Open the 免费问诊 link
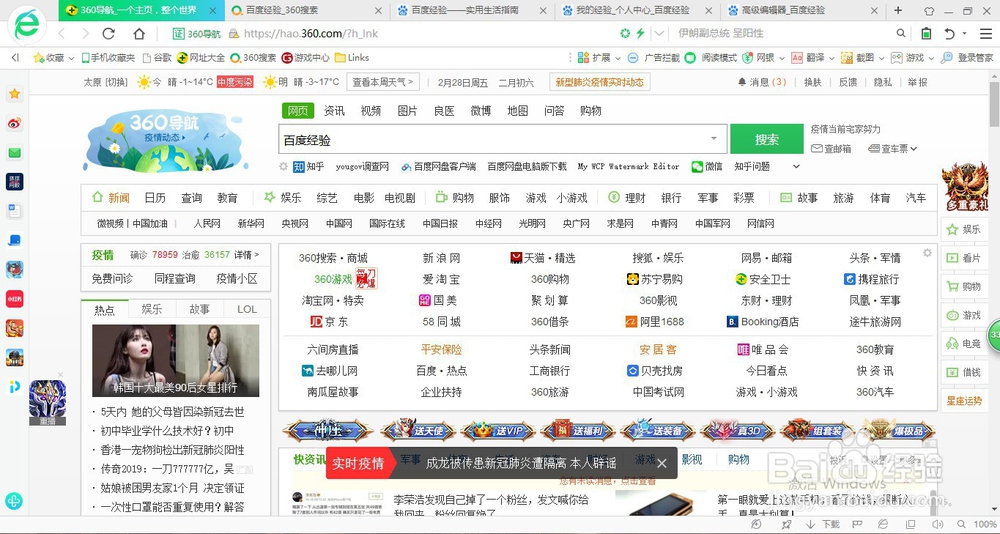 point(112,279)
